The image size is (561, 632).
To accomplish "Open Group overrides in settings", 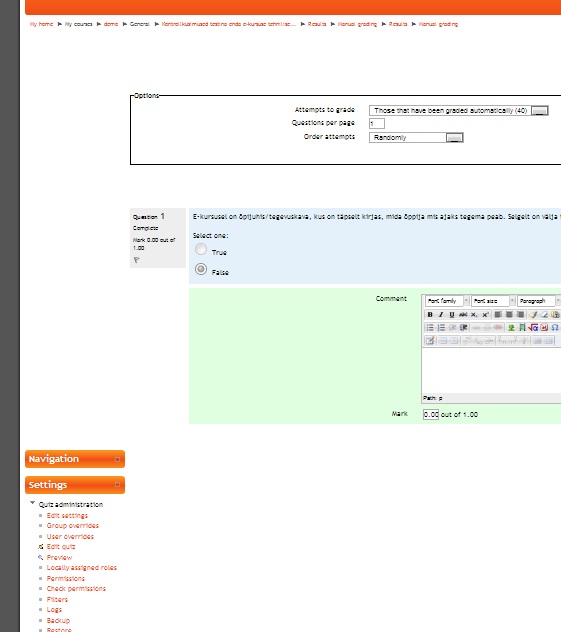I will 73,526.
